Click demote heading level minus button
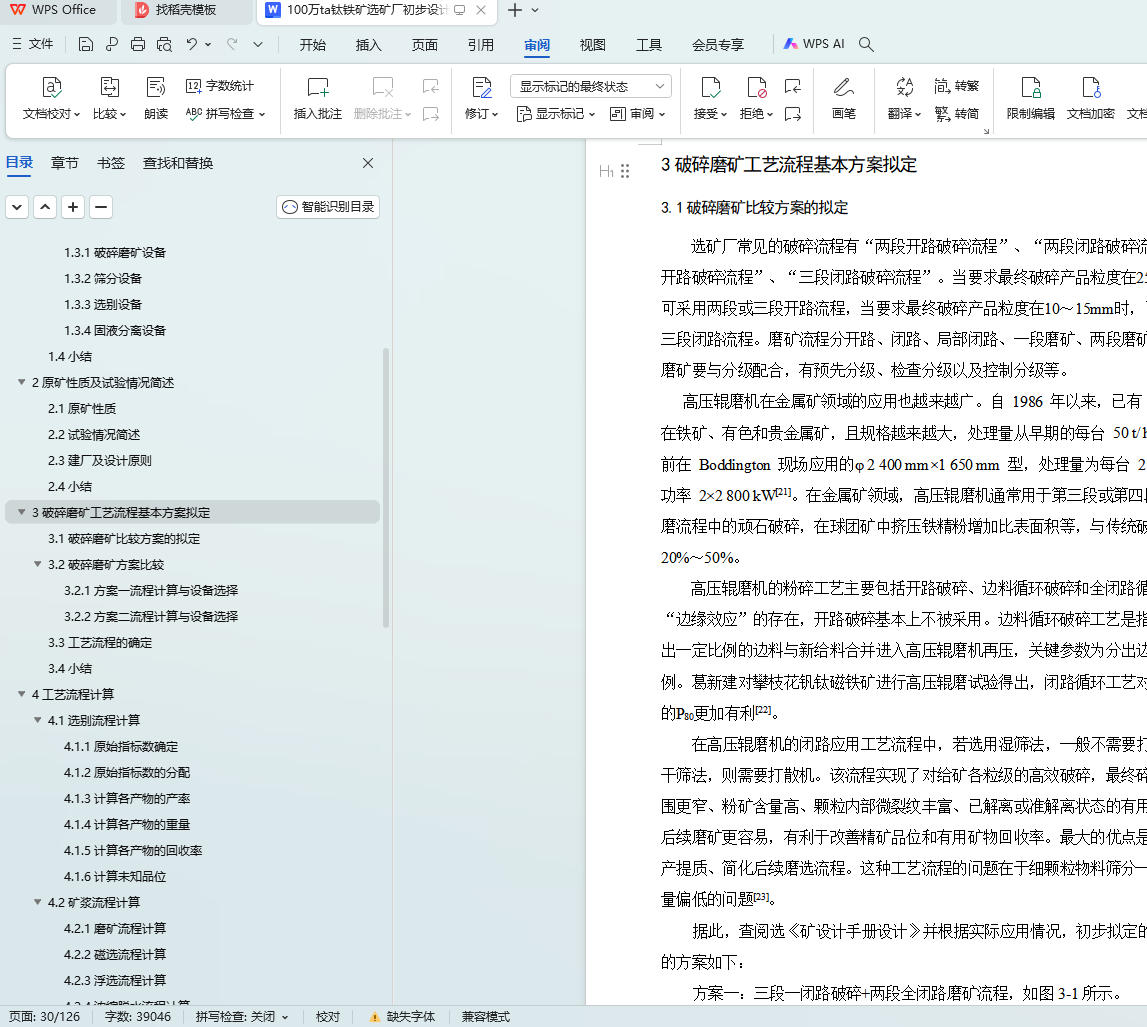Image resolution: width=1147 pixels, height=1027 pixels. point(101,207)
